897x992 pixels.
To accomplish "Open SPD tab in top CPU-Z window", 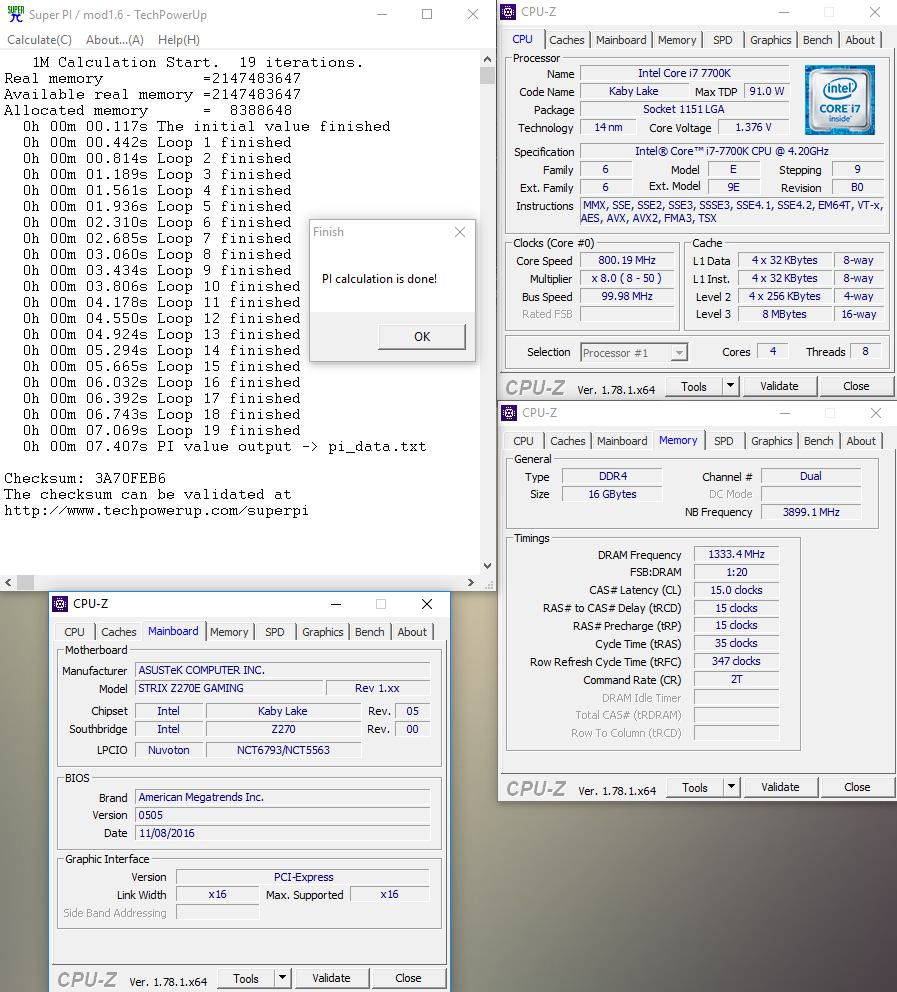I will (722, 40).
